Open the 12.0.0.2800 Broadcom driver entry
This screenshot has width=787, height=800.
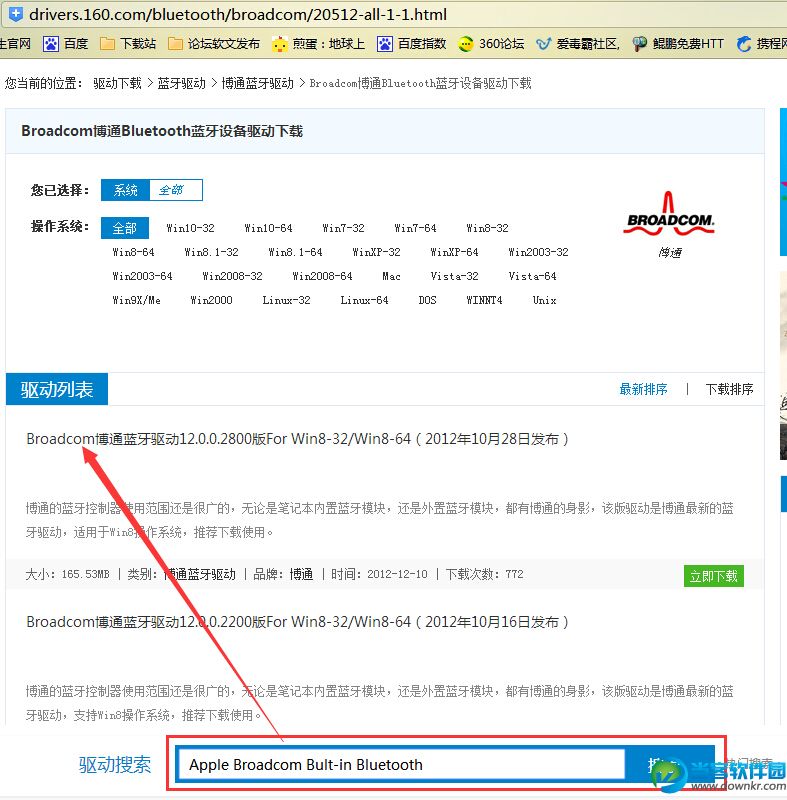click(297, 439)
